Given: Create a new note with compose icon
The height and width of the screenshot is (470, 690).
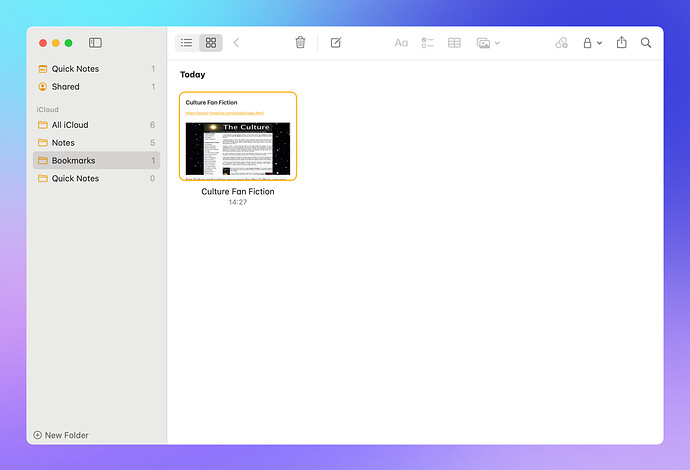Looking at the screenshot, I should pos(336,43).
